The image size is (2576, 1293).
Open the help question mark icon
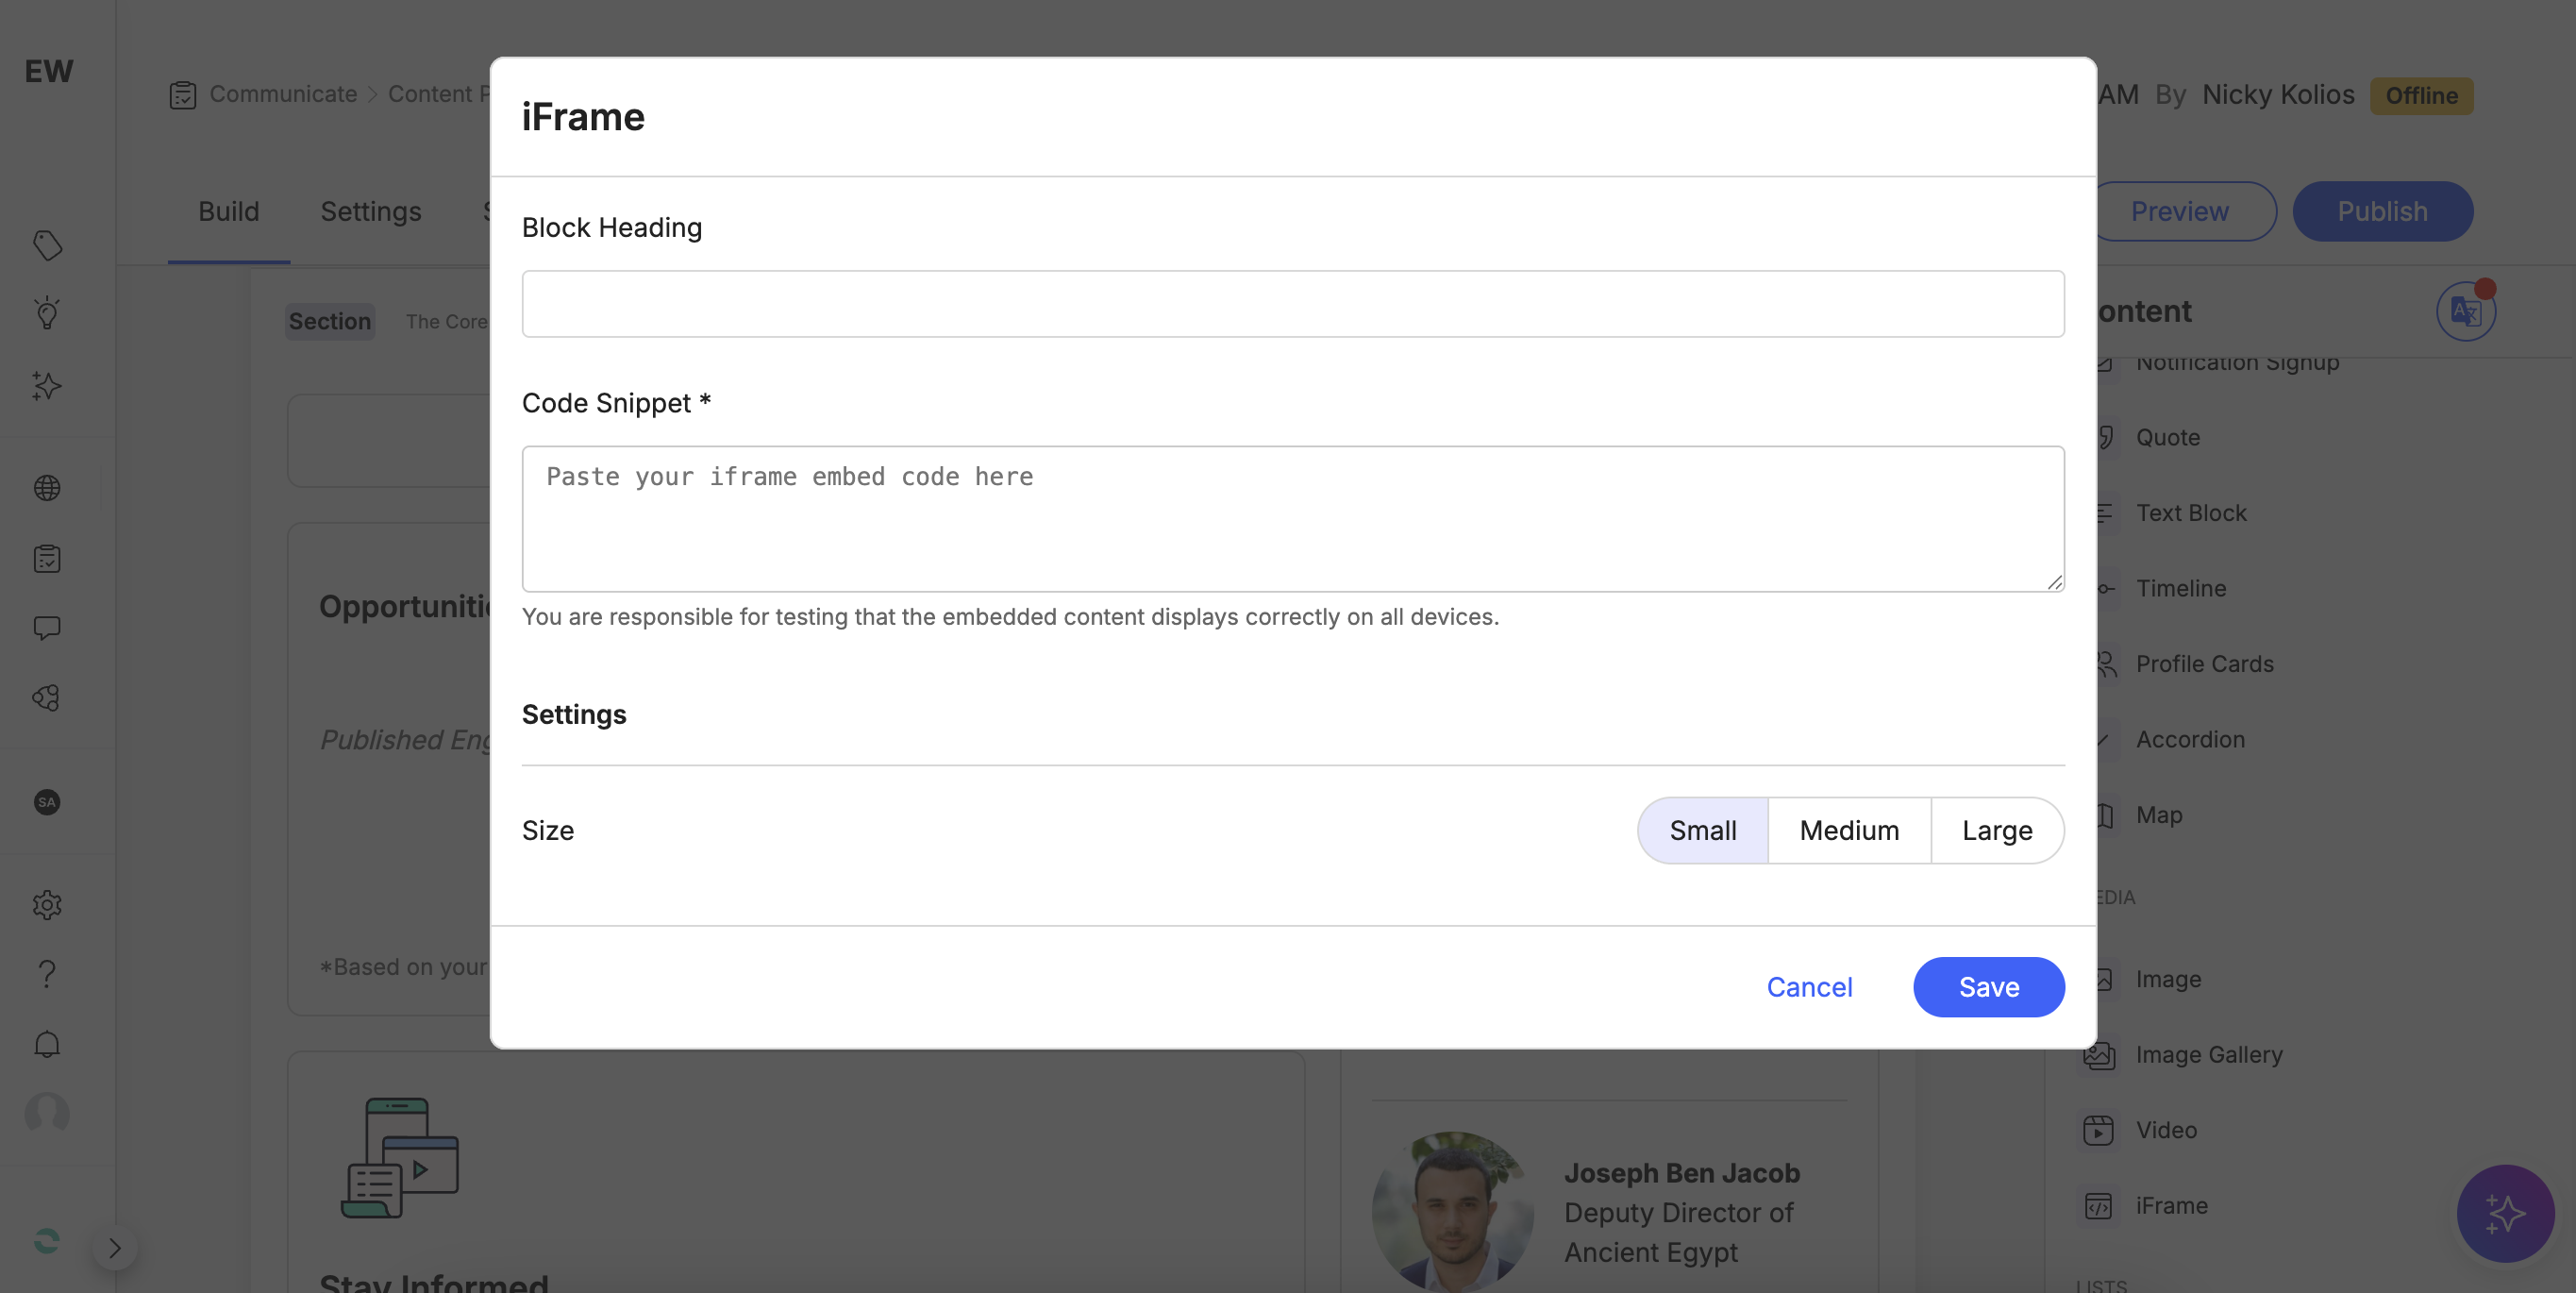point(47,973)
